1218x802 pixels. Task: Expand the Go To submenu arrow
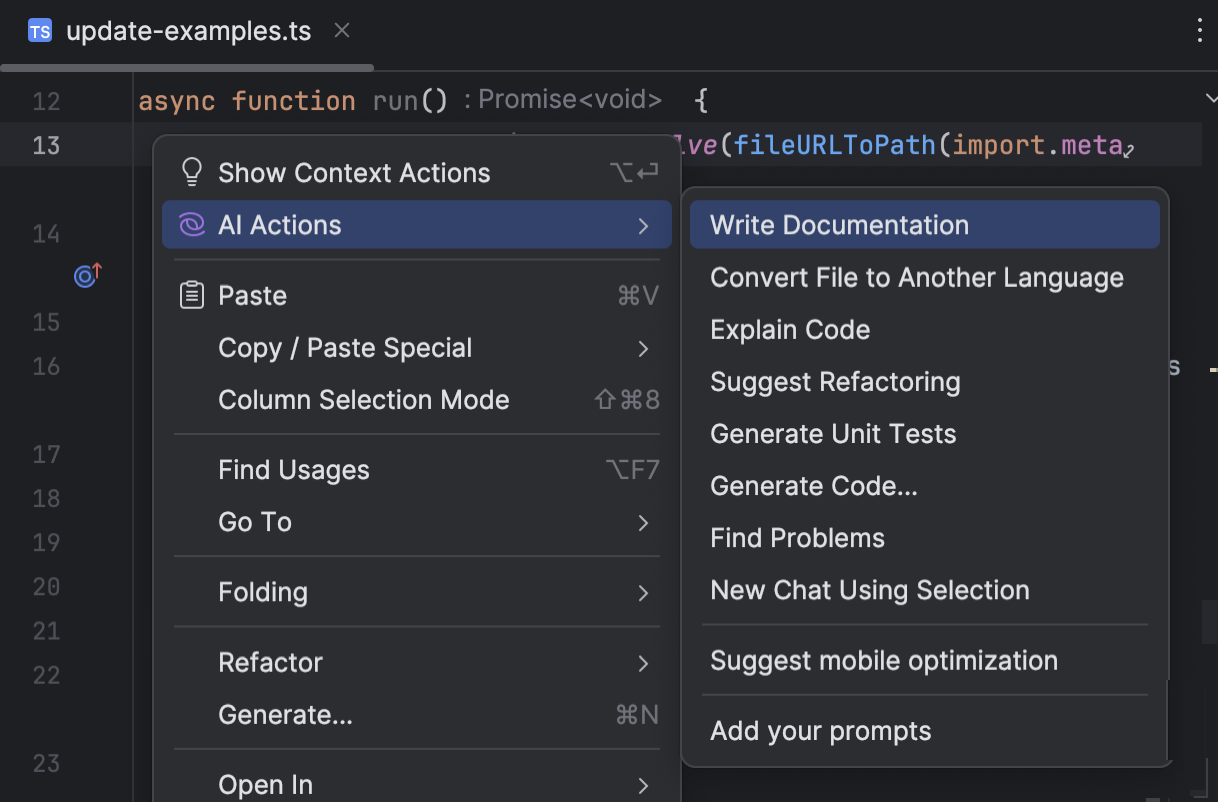tap(643, 523)
